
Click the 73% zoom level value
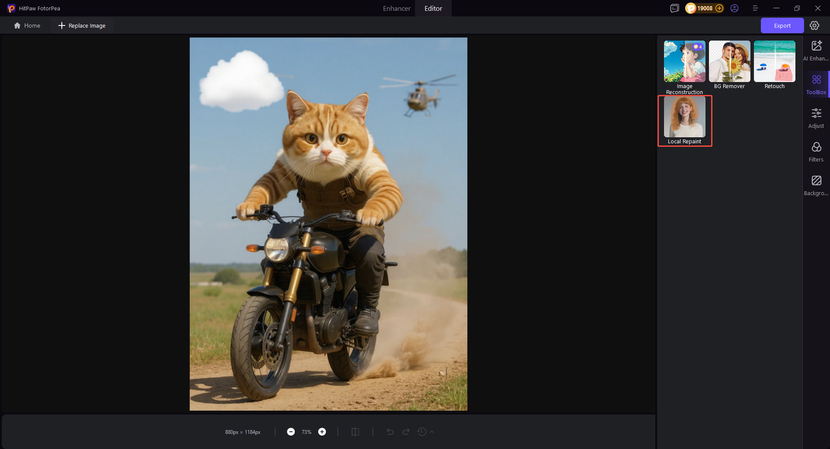[306, 432]
